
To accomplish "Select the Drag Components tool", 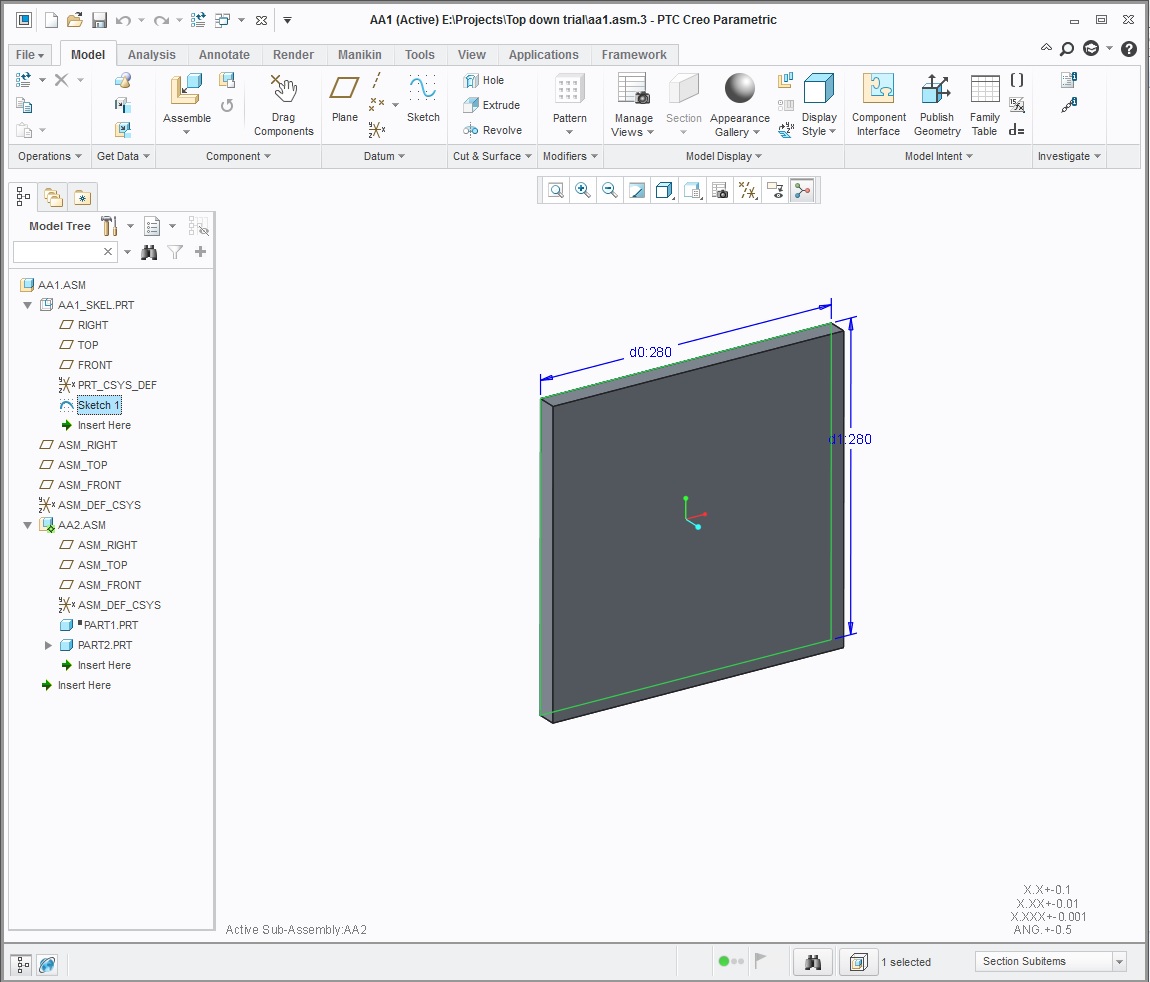I will click(x=283, y=105).
